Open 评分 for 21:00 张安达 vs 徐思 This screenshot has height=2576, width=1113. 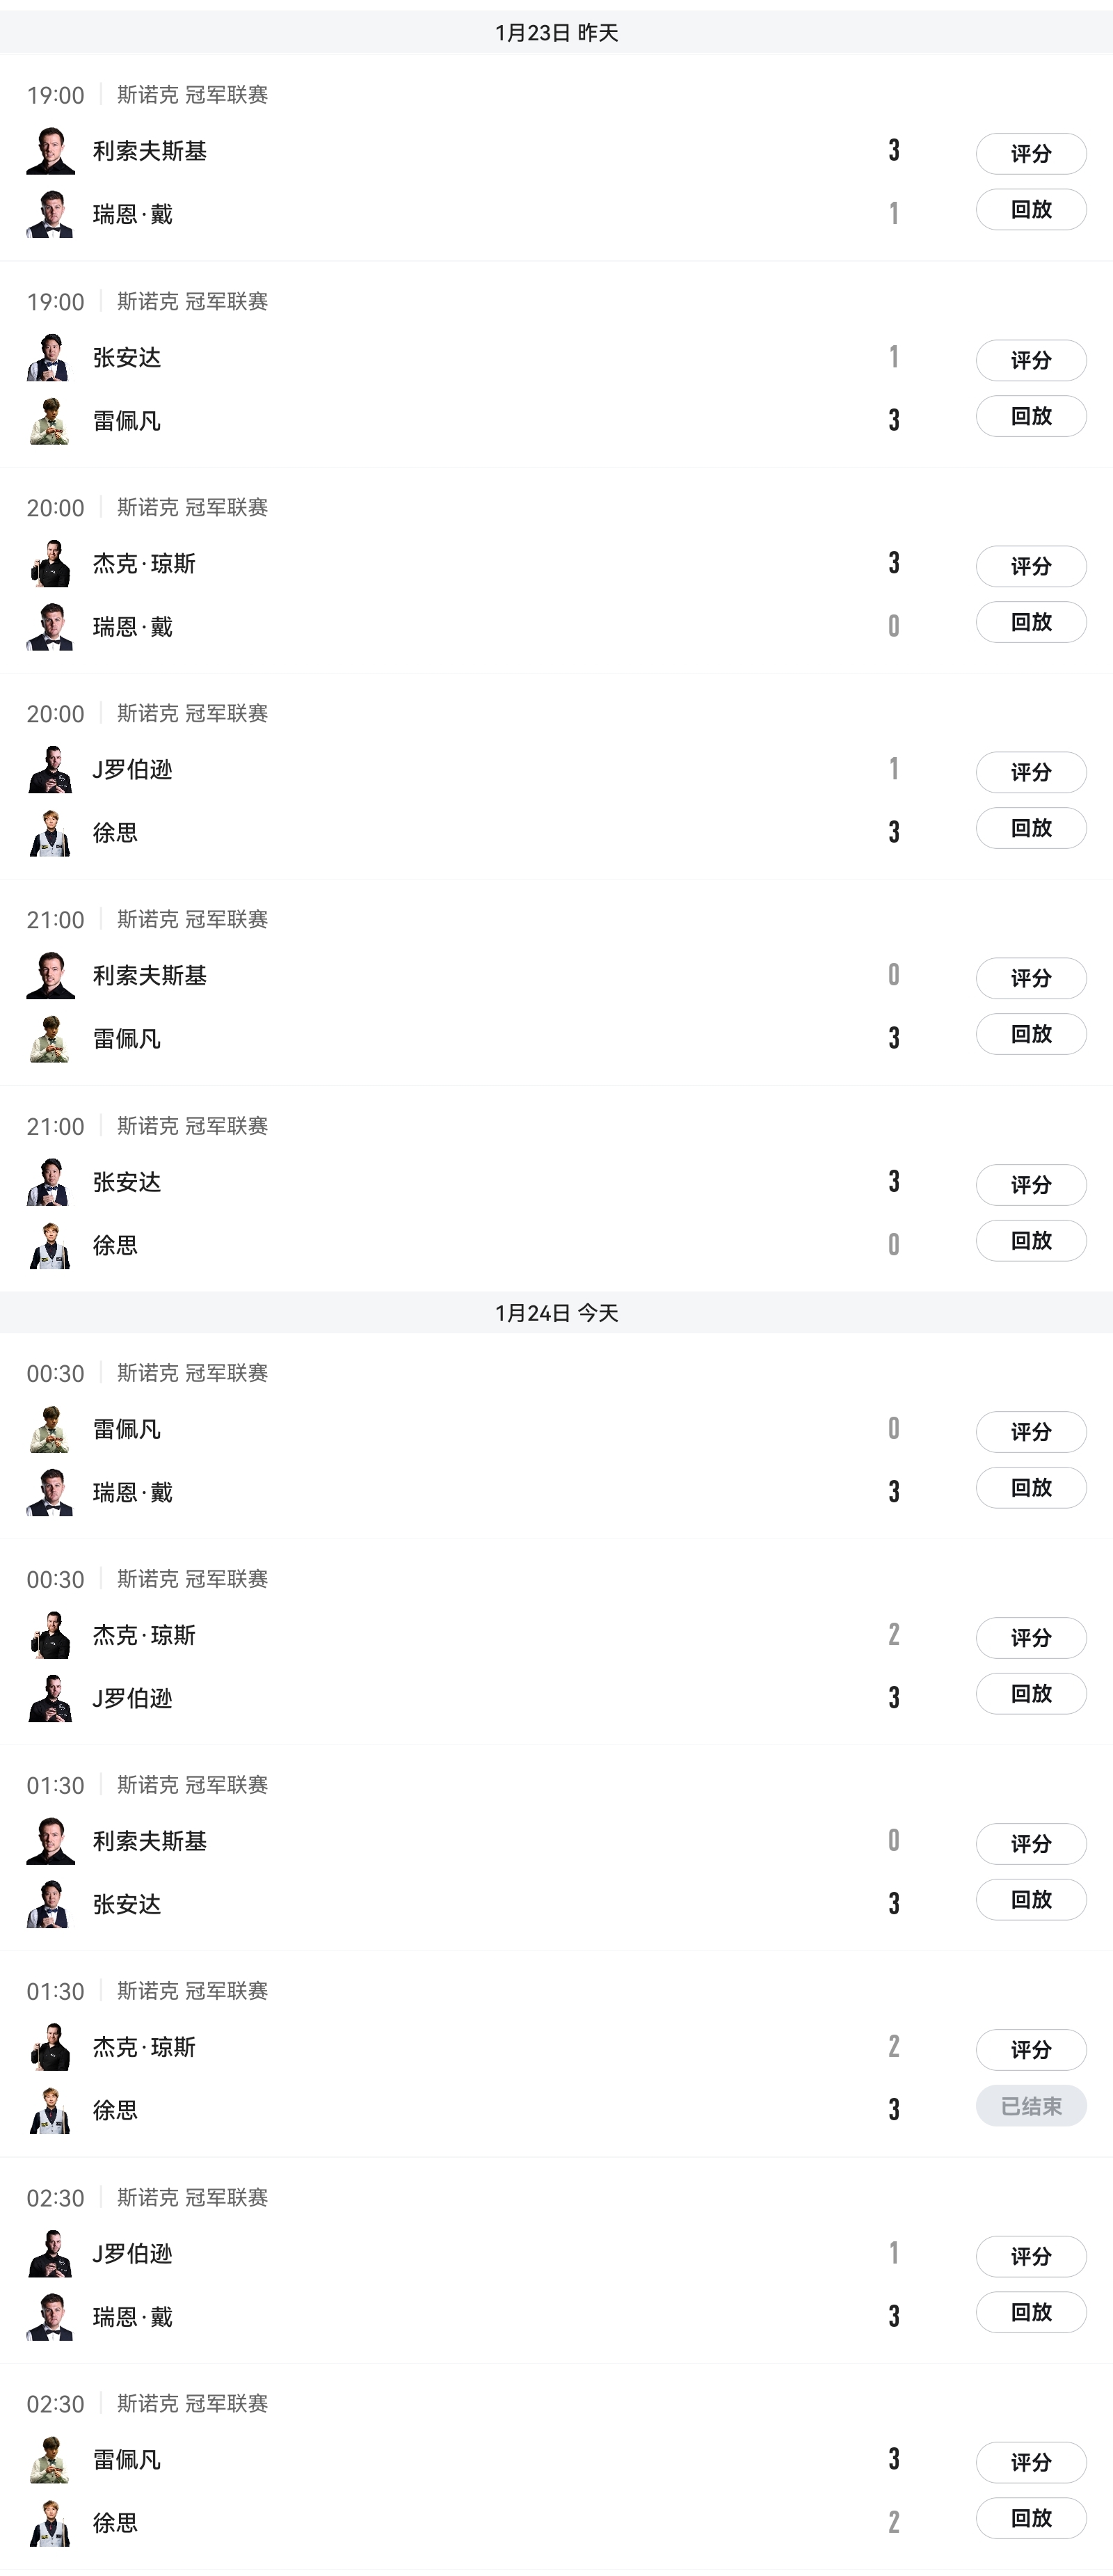tap(1030, 1185)
